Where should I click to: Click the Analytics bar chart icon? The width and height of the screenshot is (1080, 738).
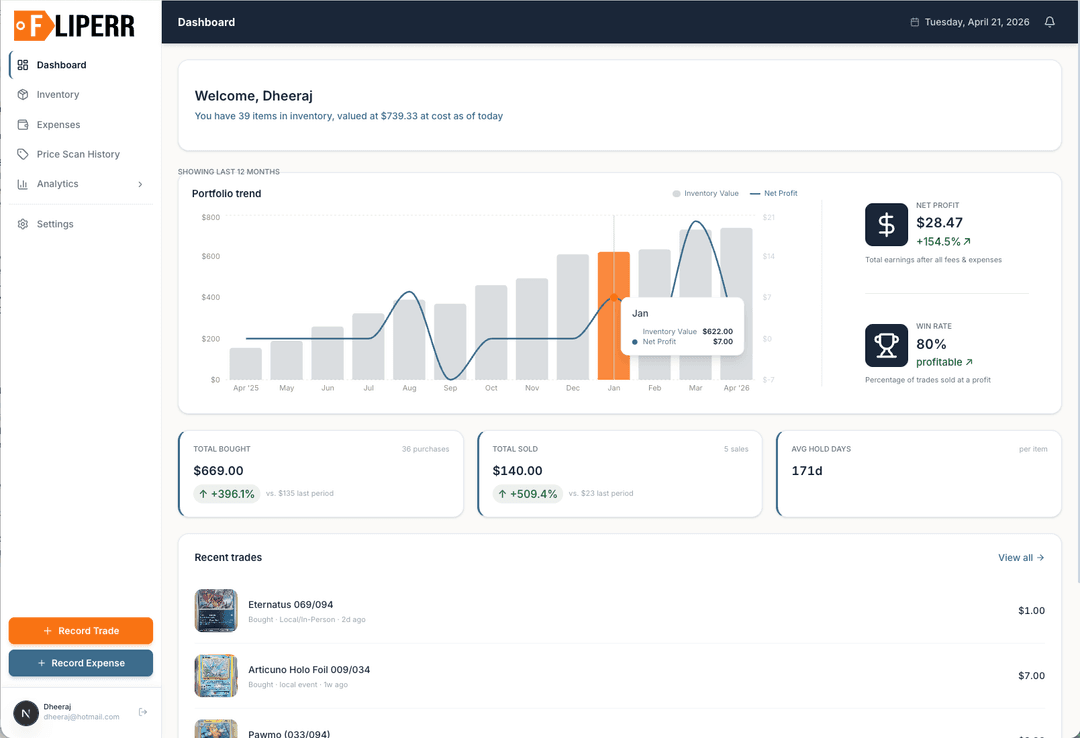click(x=23, y=184)
